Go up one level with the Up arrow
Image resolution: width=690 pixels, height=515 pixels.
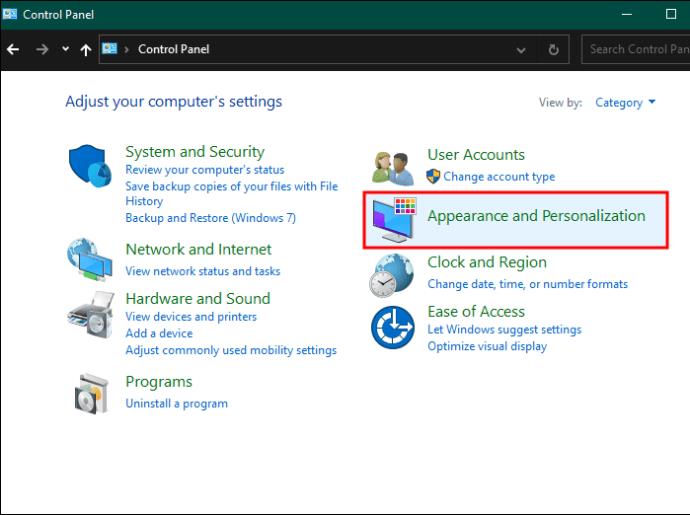tap(86, 50)
